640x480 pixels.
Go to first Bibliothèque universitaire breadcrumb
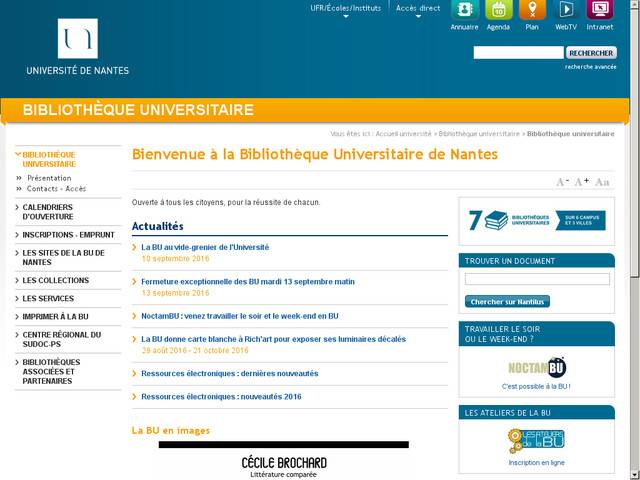479,134
